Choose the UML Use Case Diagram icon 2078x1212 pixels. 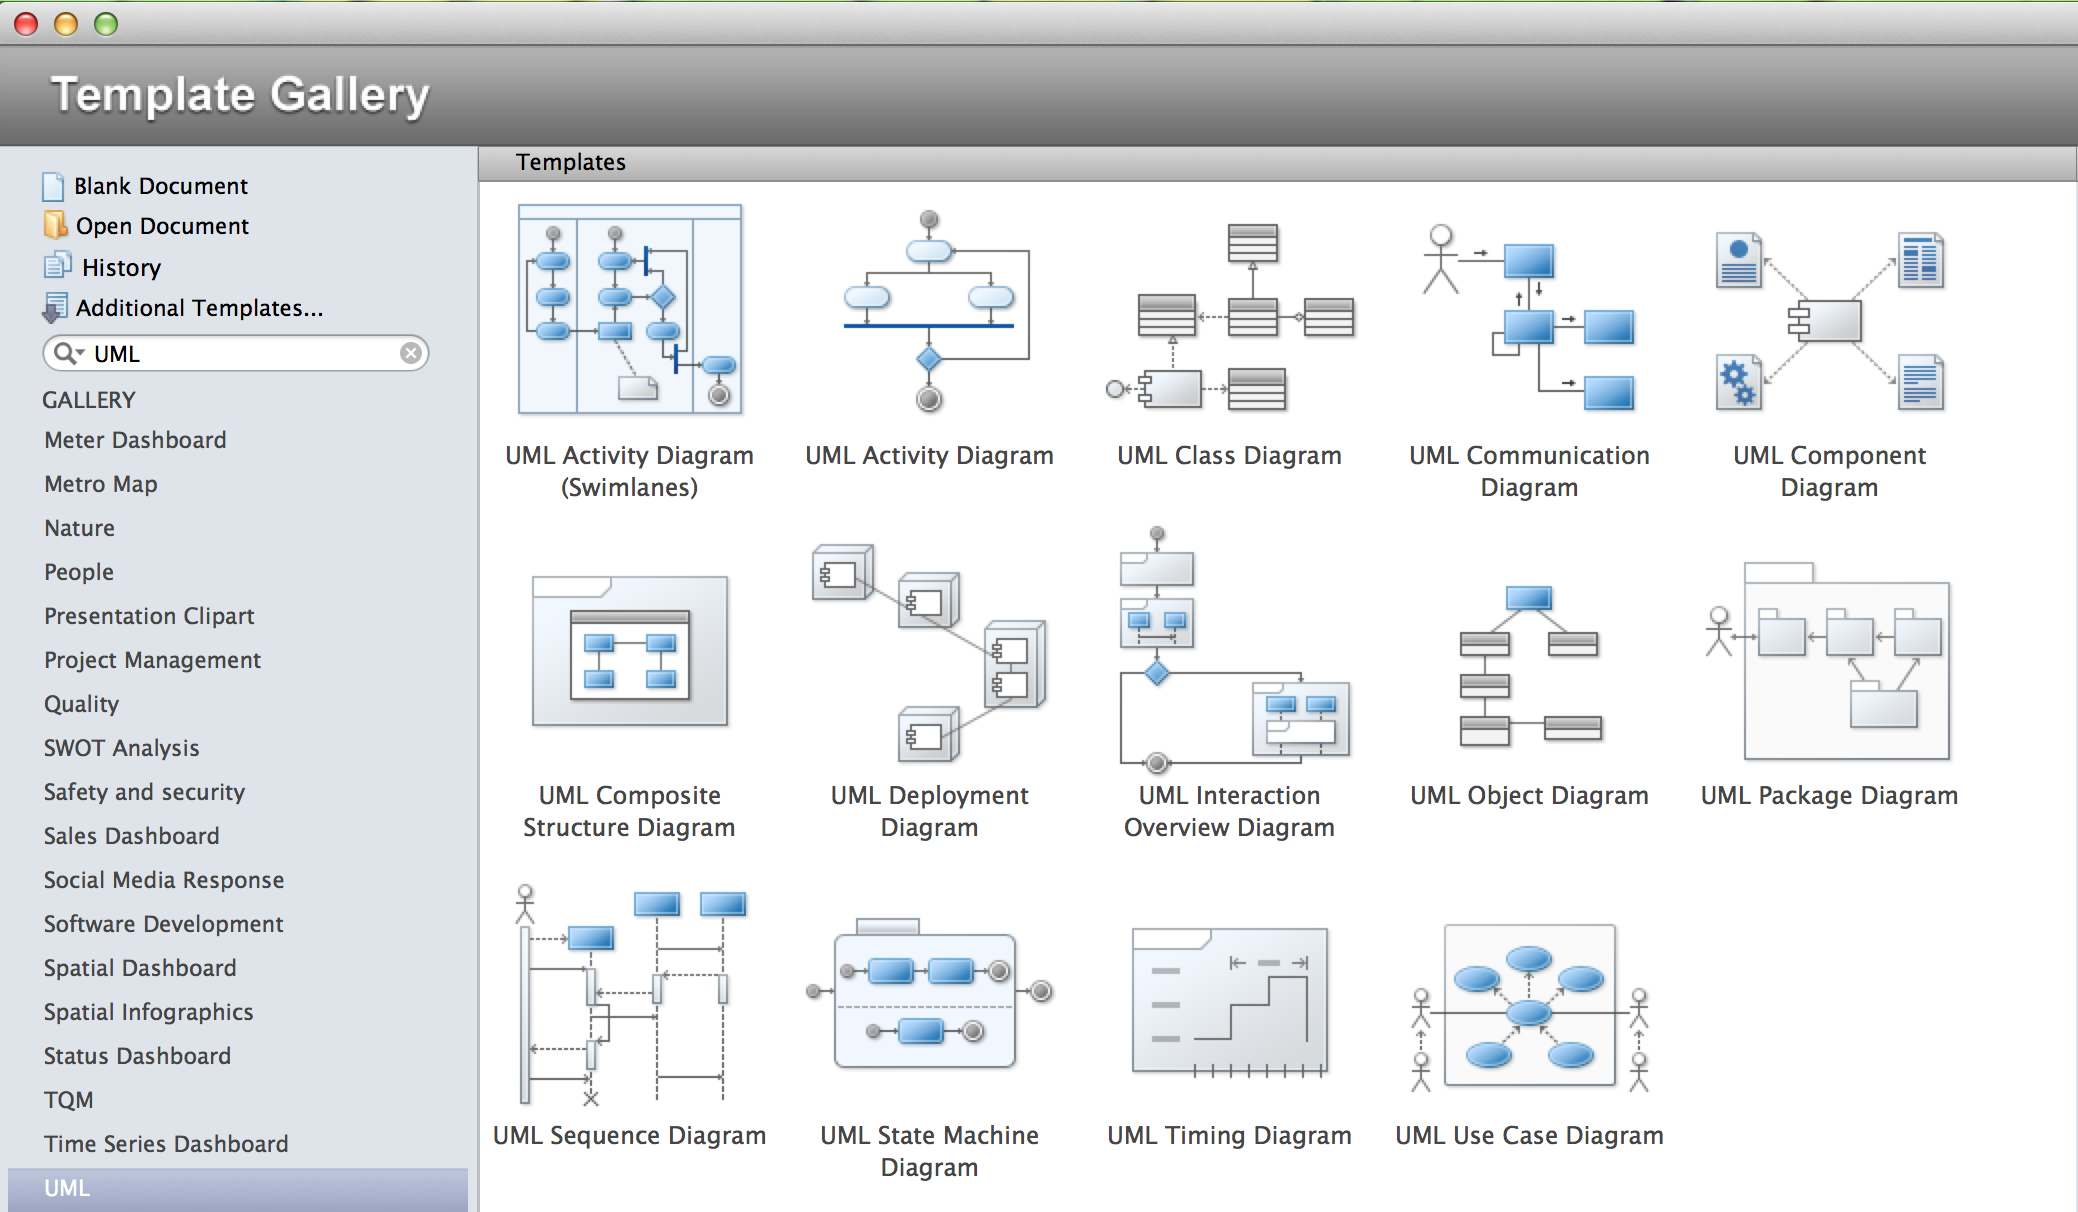click(x=1529, y=1007)
